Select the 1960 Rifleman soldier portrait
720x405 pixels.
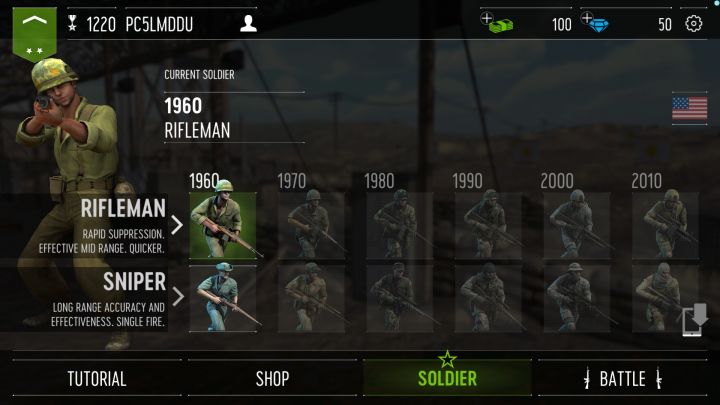tap(223, 225)
